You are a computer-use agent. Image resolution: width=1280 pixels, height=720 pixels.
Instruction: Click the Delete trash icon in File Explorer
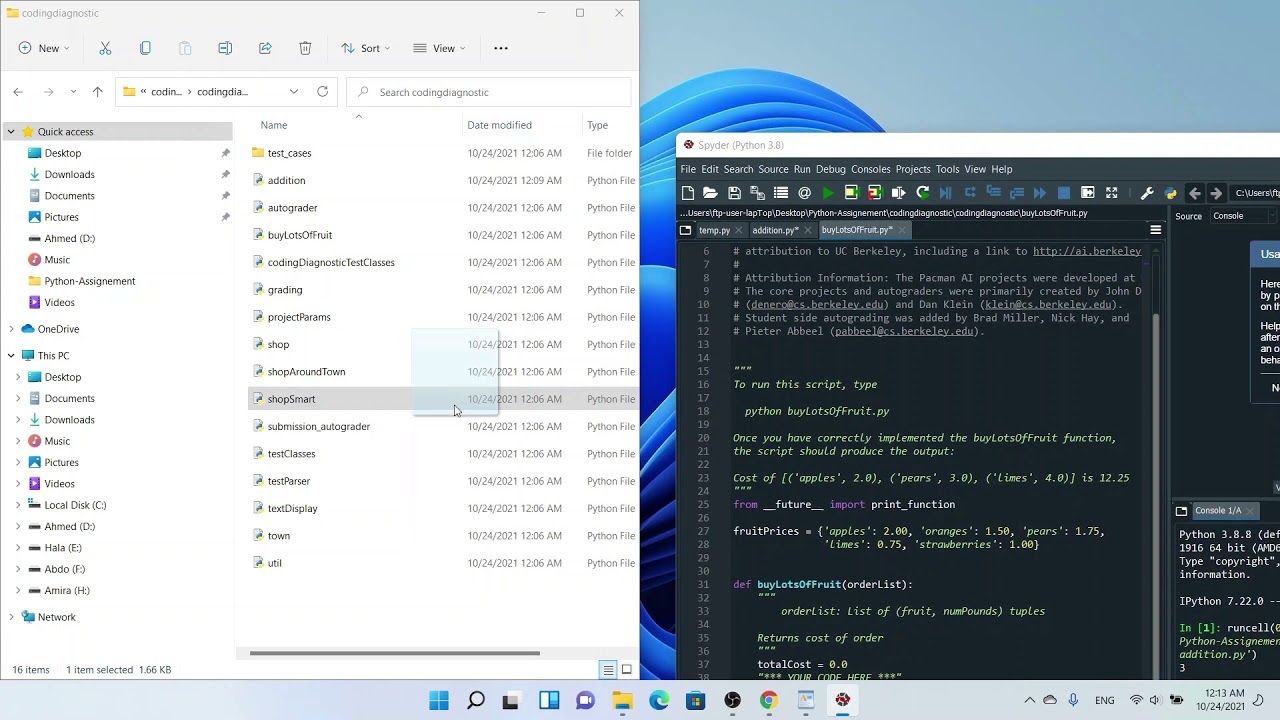(305, 48)
